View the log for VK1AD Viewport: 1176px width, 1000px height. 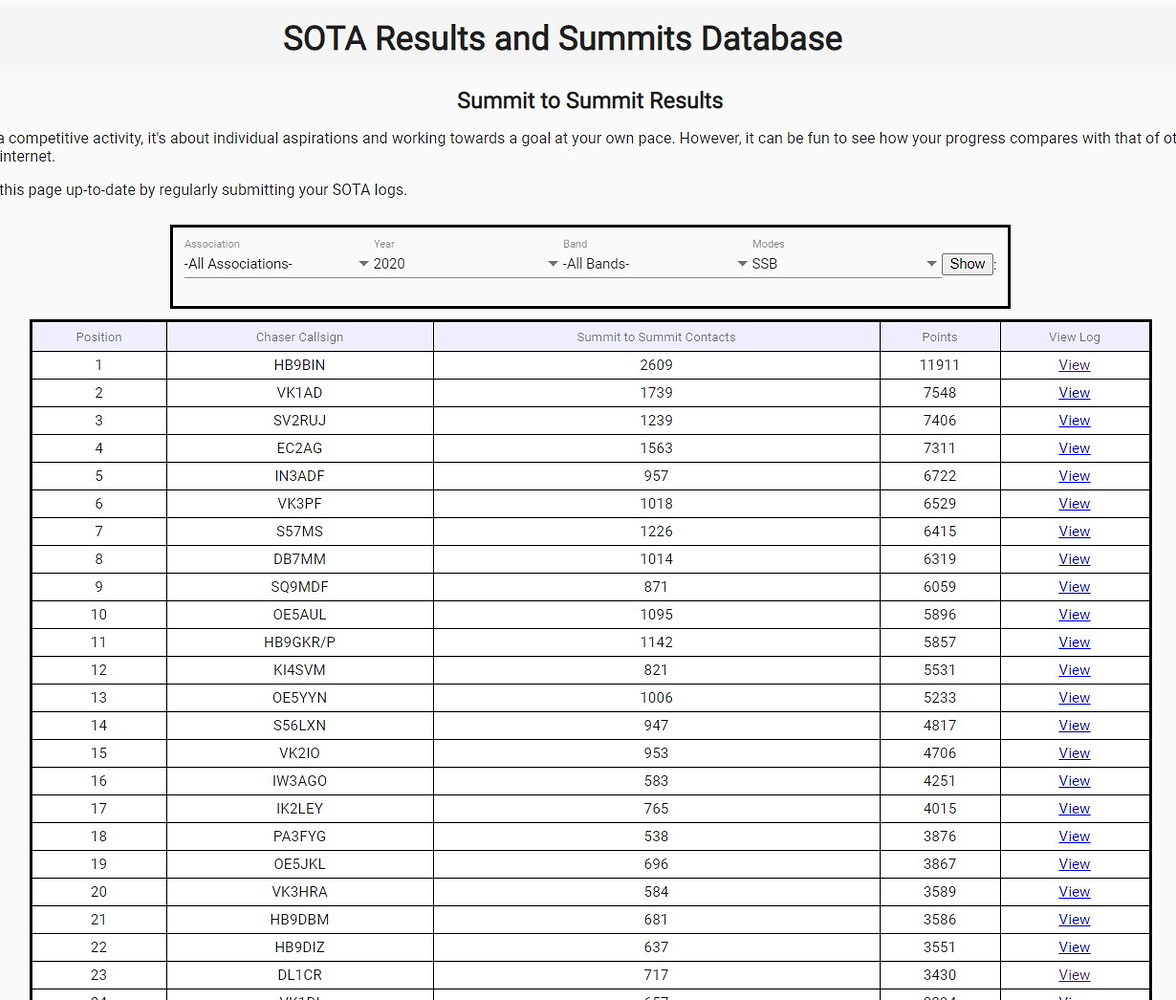click(1074, 393)
